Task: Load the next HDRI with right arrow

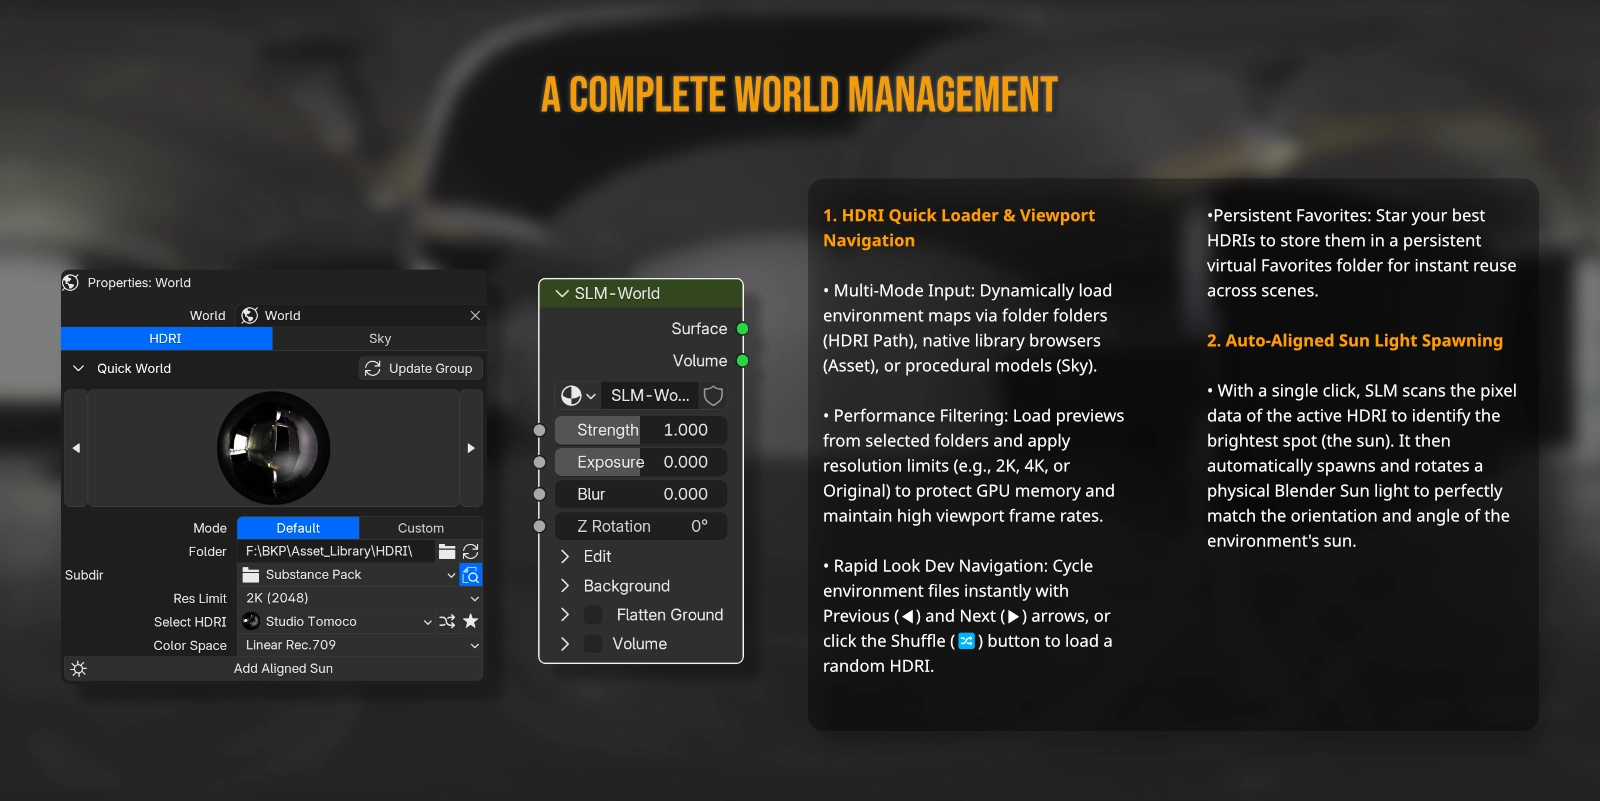Action: click(471, 448)
